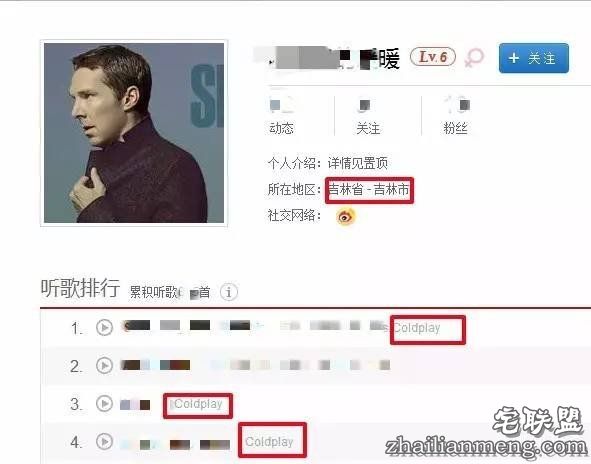Open the 粉丝 followers count

click(x=456, y=116)
